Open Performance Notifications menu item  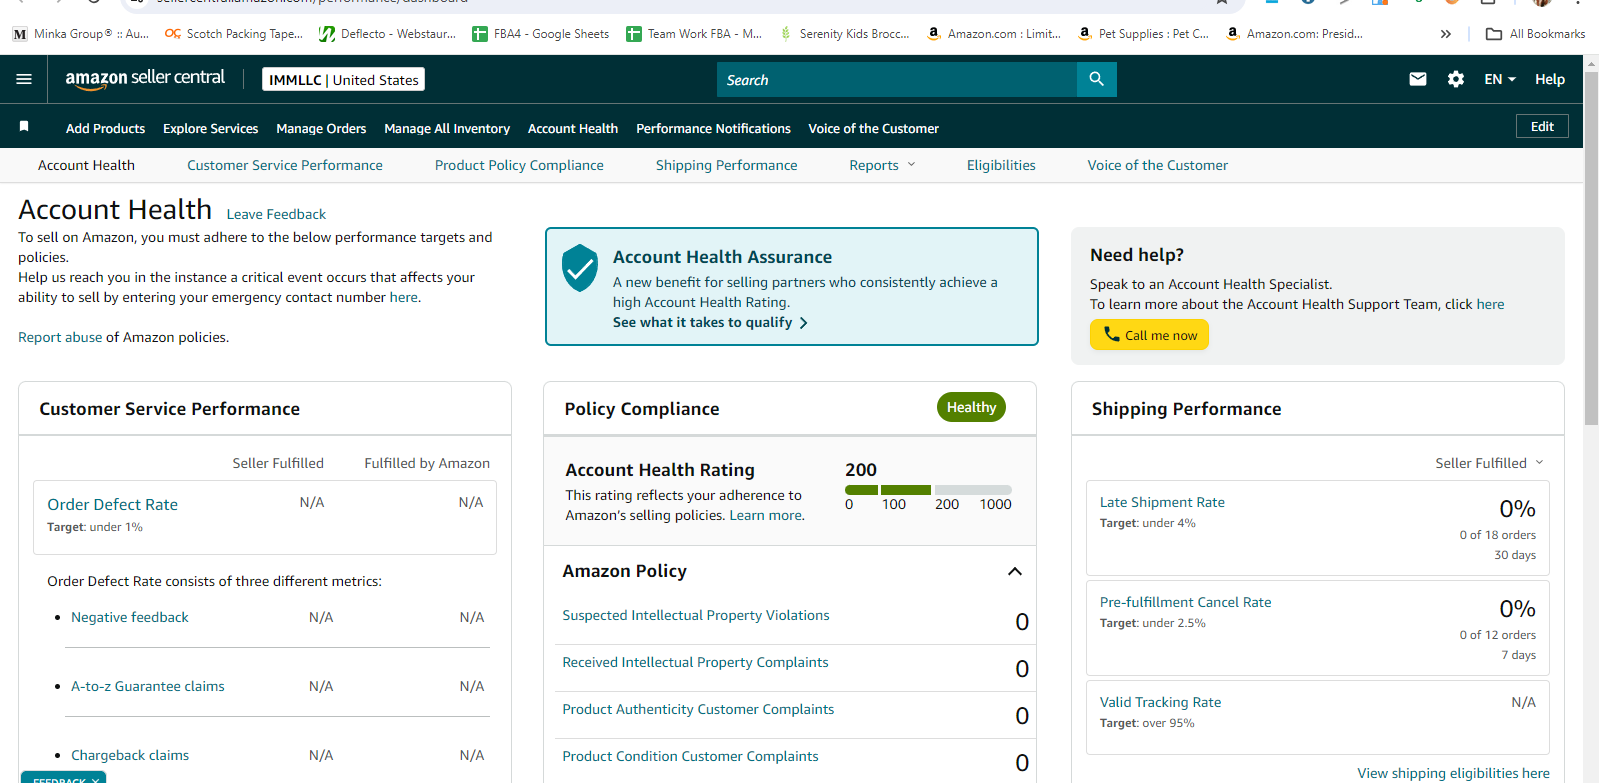[713, 128]
